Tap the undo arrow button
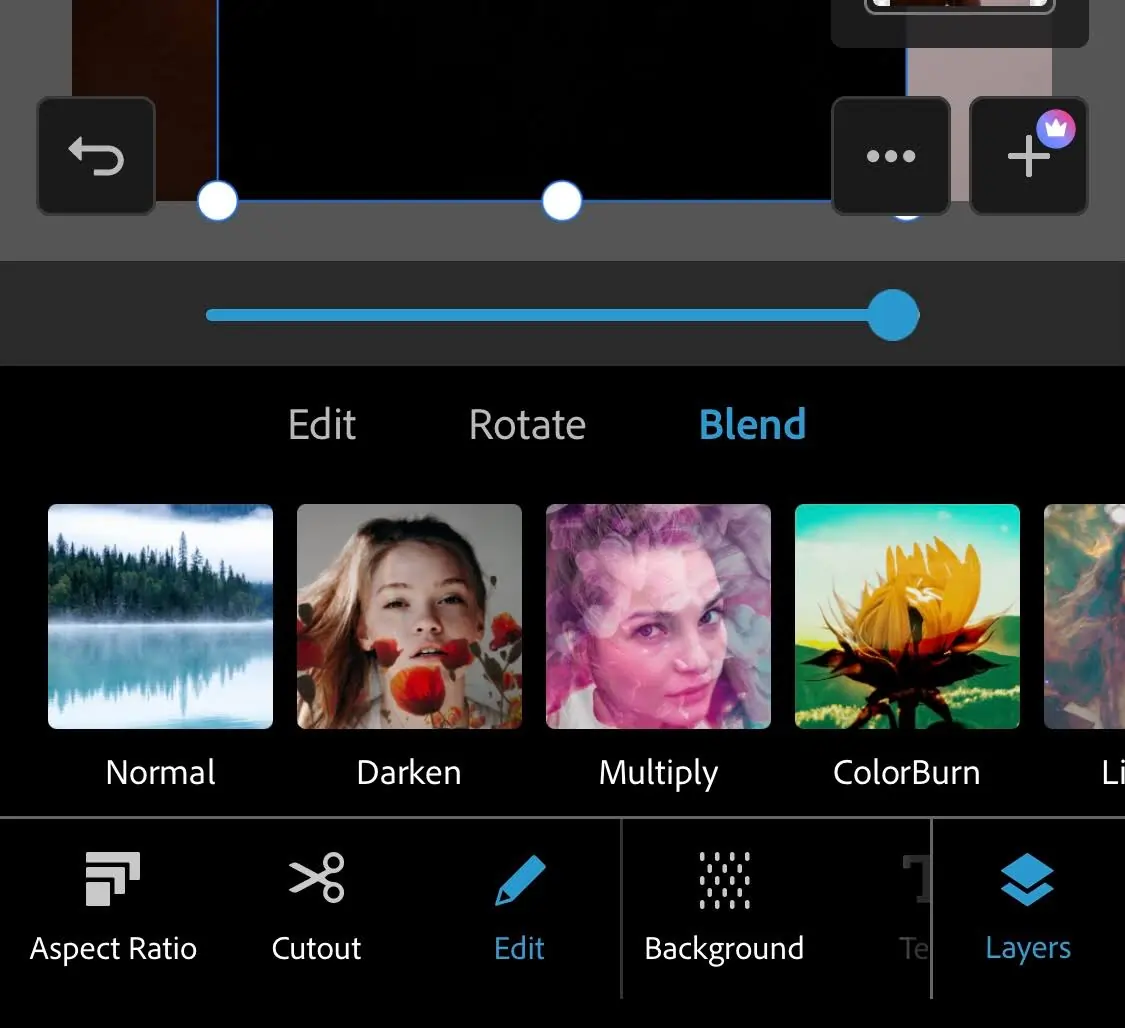 coord(96,156)
